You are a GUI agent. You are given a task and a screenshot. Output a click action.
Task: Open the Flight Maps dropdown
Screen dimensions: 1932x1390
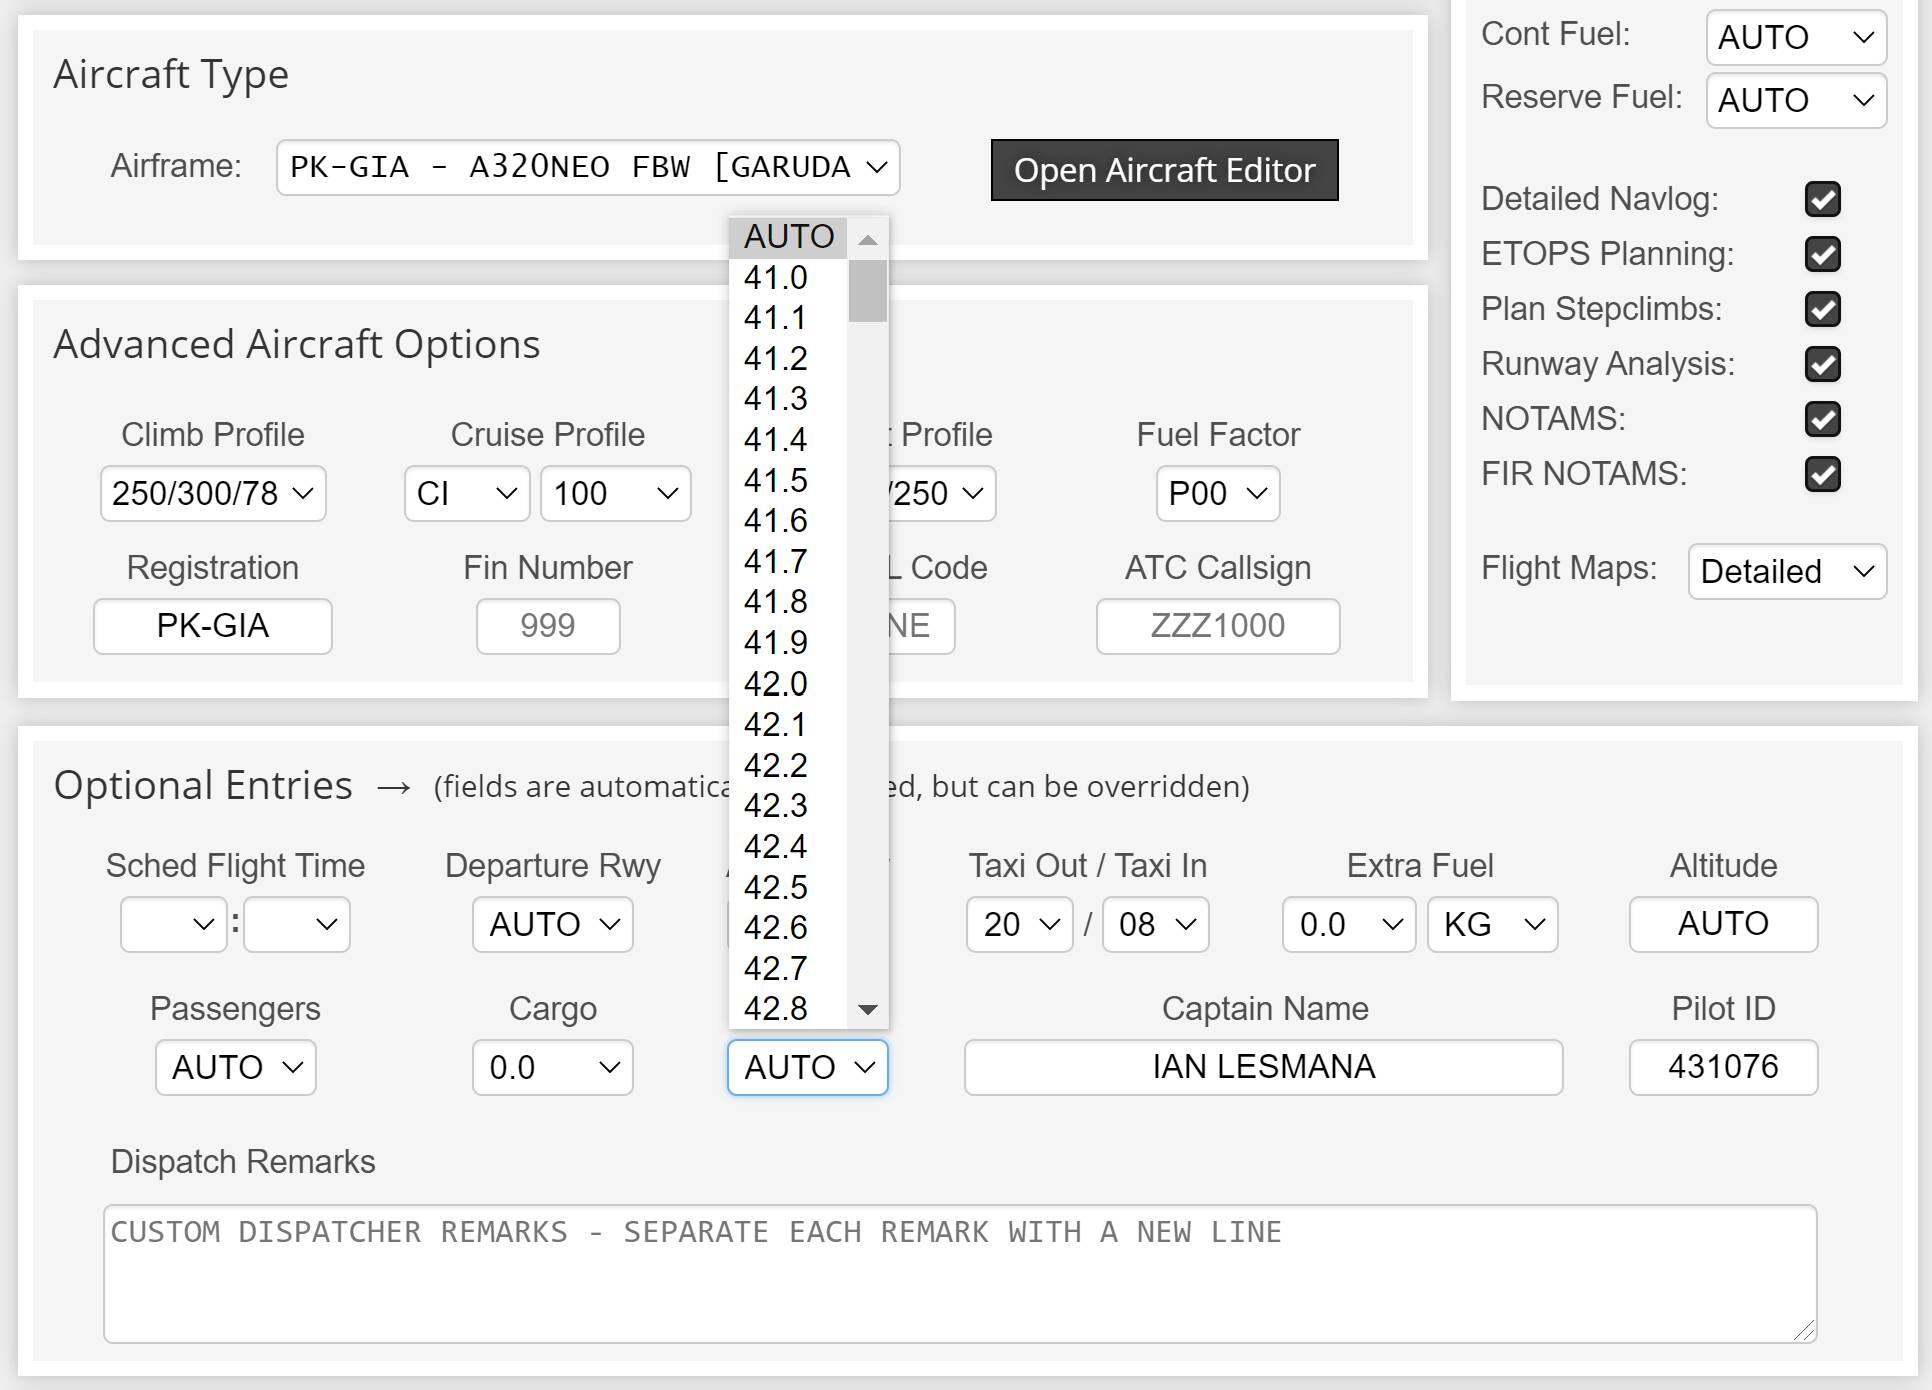[1787, 571]
